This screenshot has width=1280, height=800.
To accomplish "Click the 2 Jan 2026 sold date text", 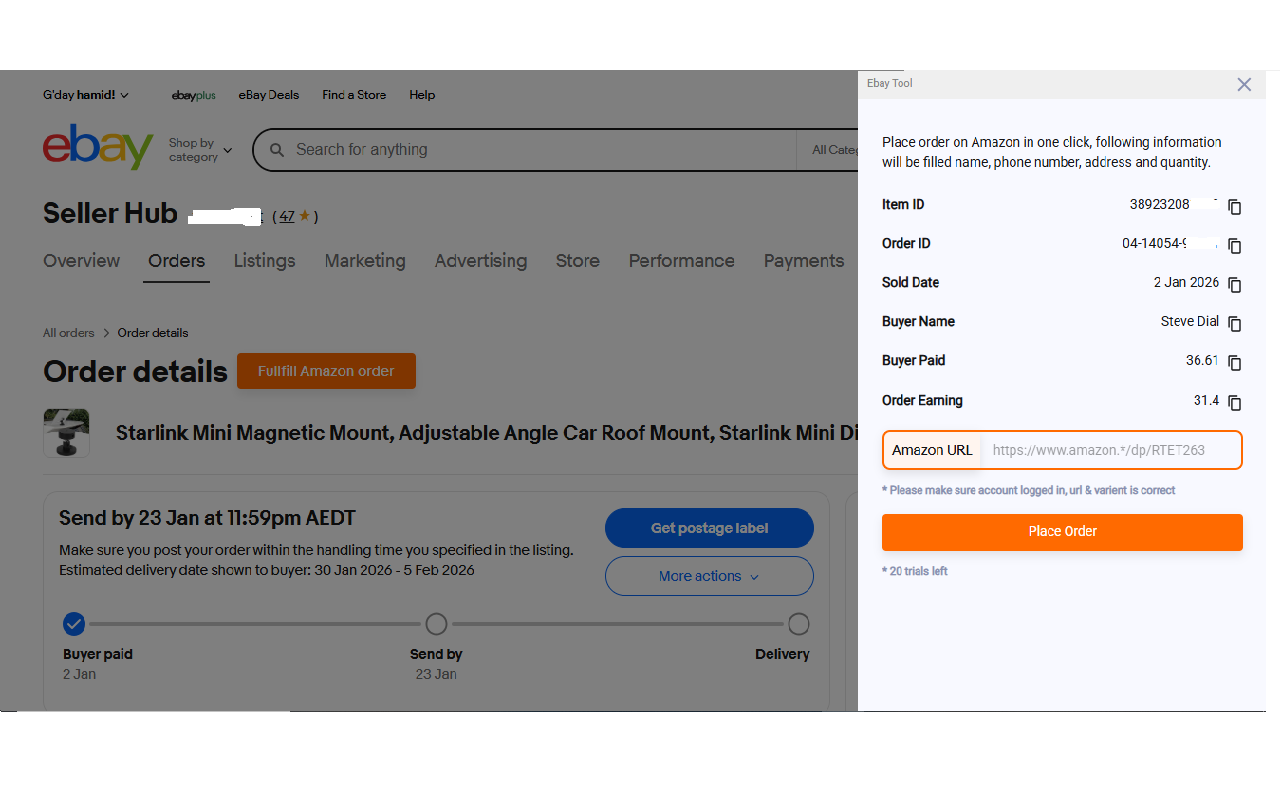I will 1186,283.
